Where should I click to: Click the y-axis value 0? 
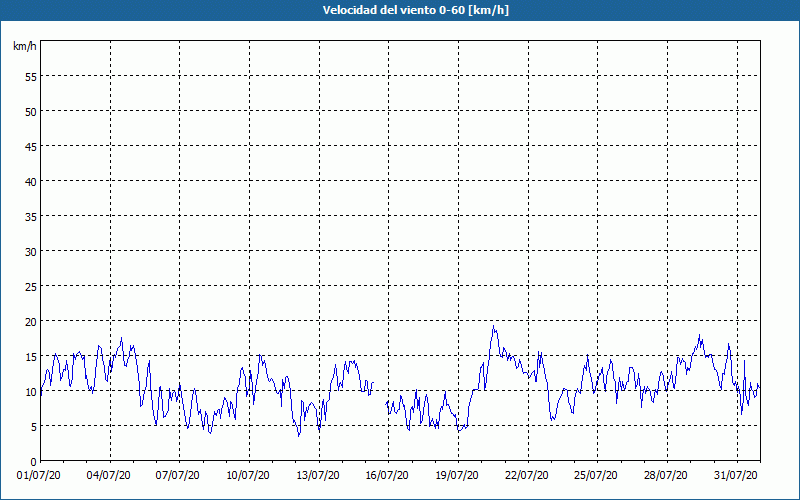click(x=34, y=462)
